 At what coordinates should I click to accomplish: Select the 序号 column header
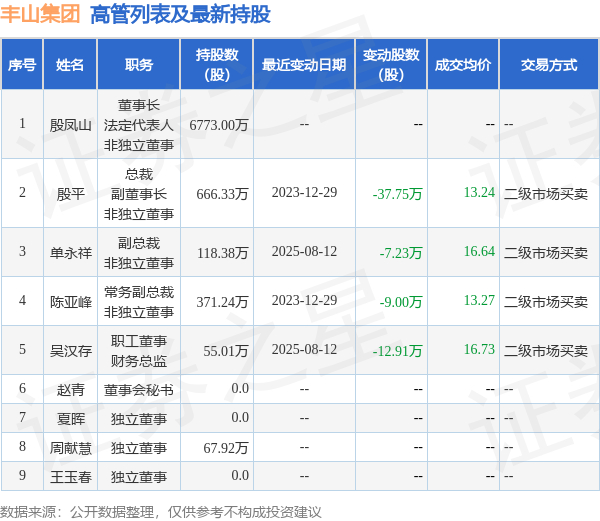coord(22,65)
